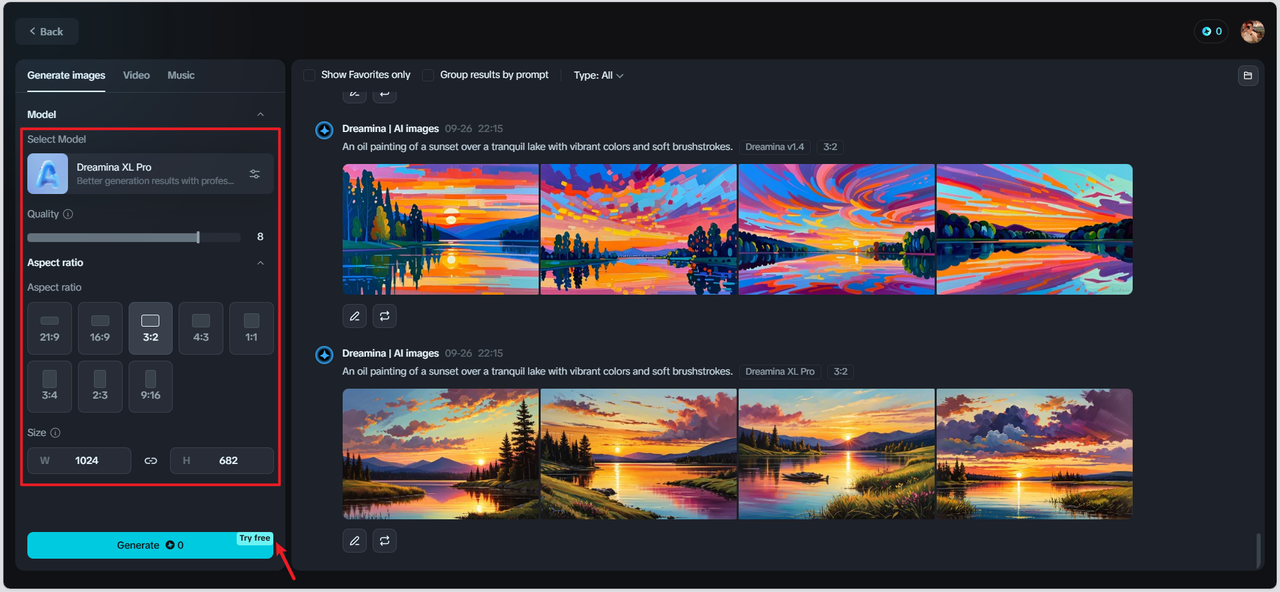The height and width of the screenshot is (592, 1280).
Task: Click Dreamina icon of the XL Pro result
Action: 324,355
